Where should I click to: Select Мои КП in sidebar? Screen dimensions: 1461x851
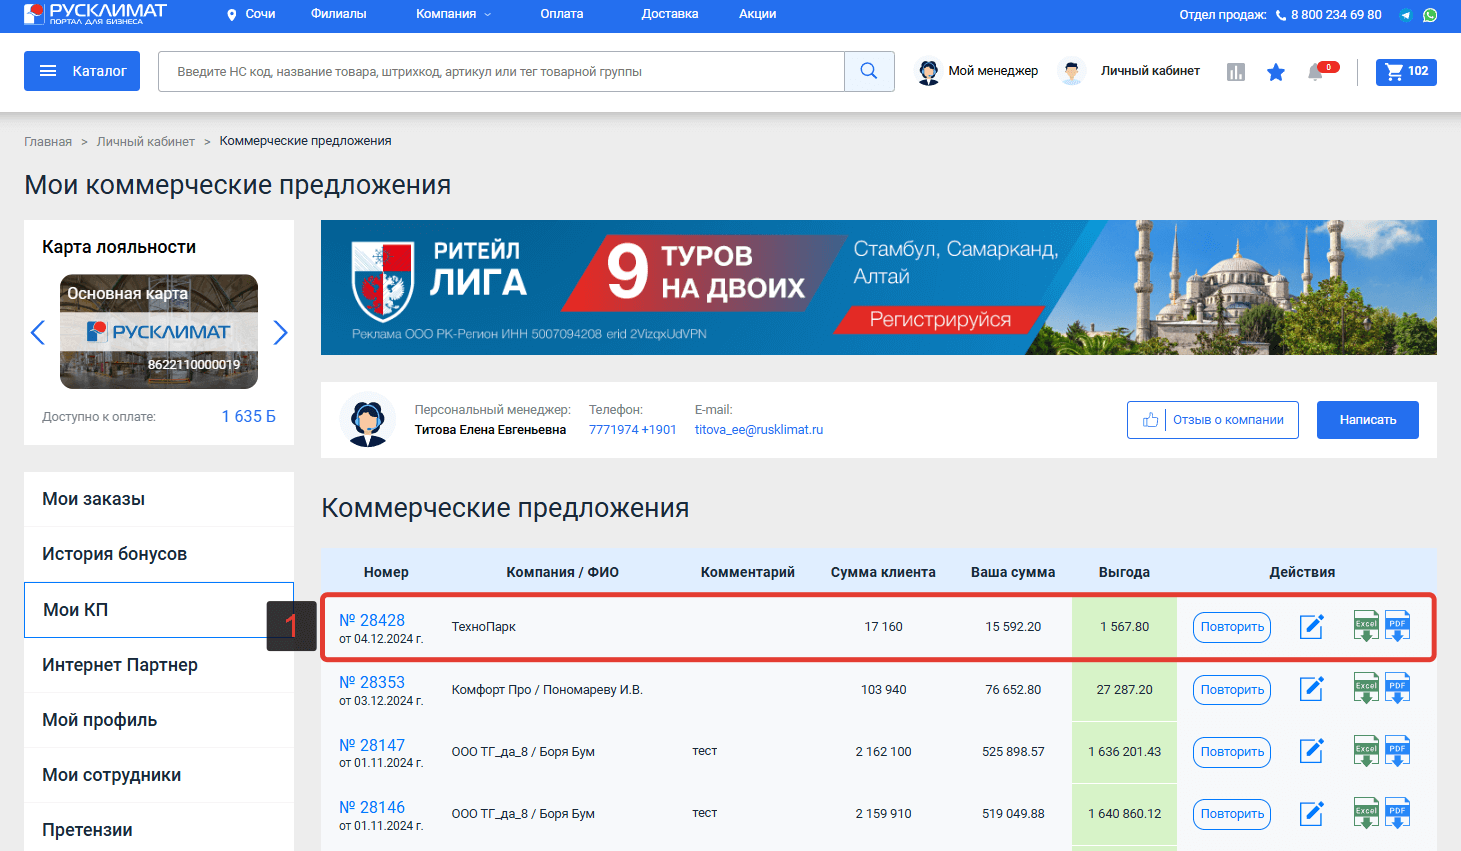click(159, 610)
